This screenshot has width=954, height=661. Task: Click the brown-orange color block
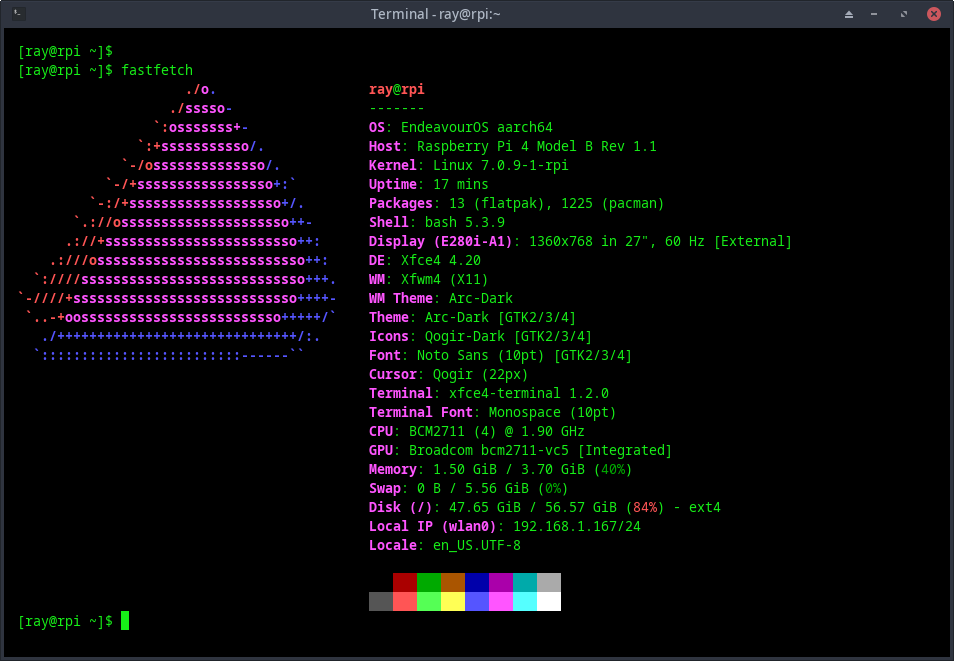453,582
